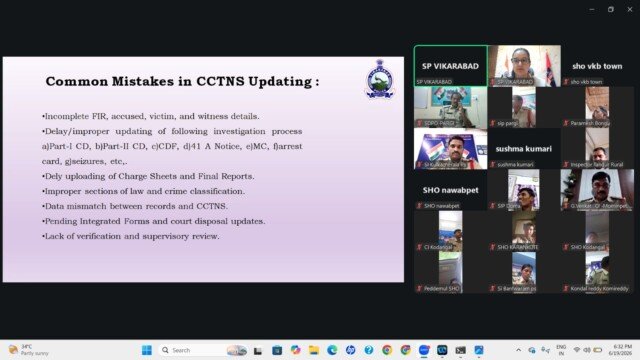Open the blue question-mark help app
This screenshot has height=360, width=640.
click(x=369, y=350)
